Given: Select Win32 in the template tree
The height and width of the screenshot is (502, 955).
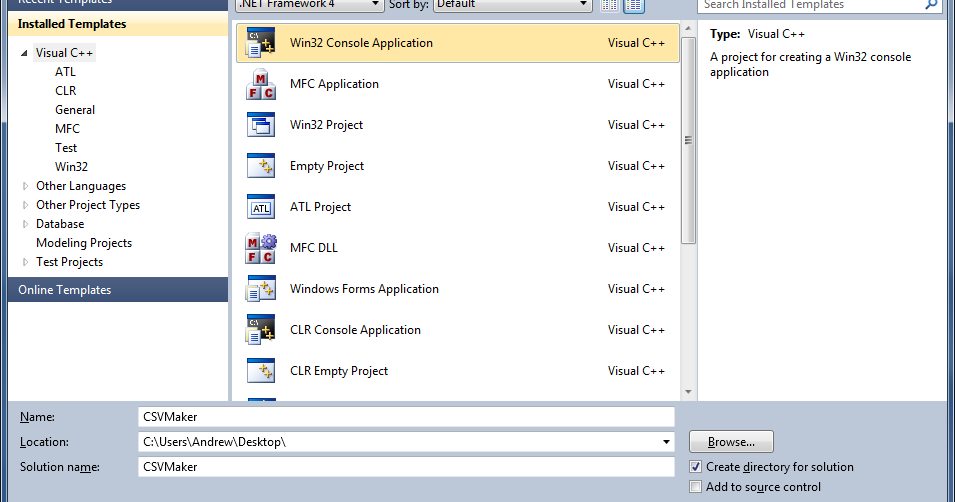Looking at the screenshot, I should pyautogui.click(x=71, y=166).
